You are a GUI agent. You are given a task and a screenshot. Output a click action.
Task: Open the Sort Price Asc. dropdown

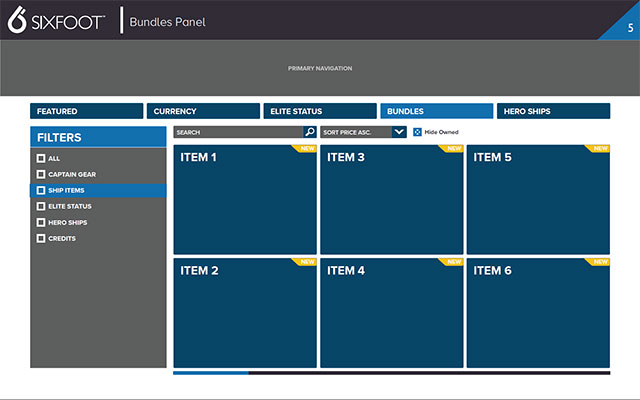[356, 132]
